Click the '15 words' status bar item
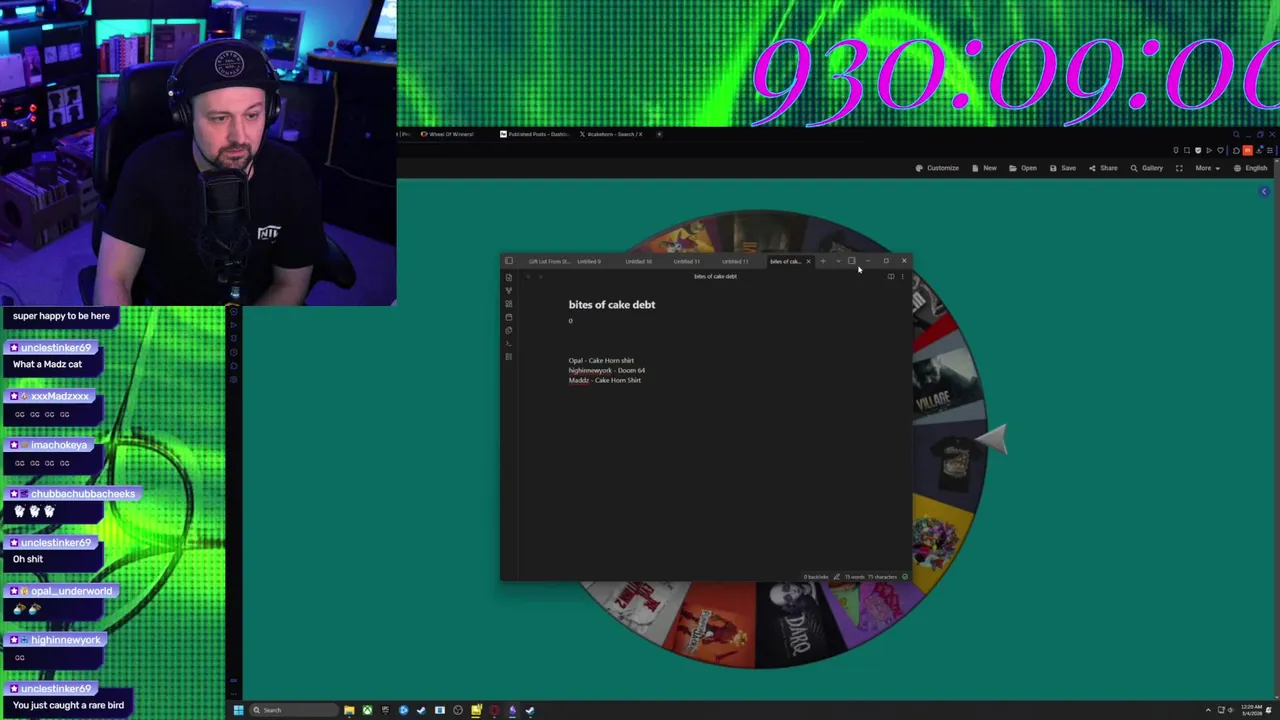The width and height of the screenshot is (1280, 720). [855, 577]
